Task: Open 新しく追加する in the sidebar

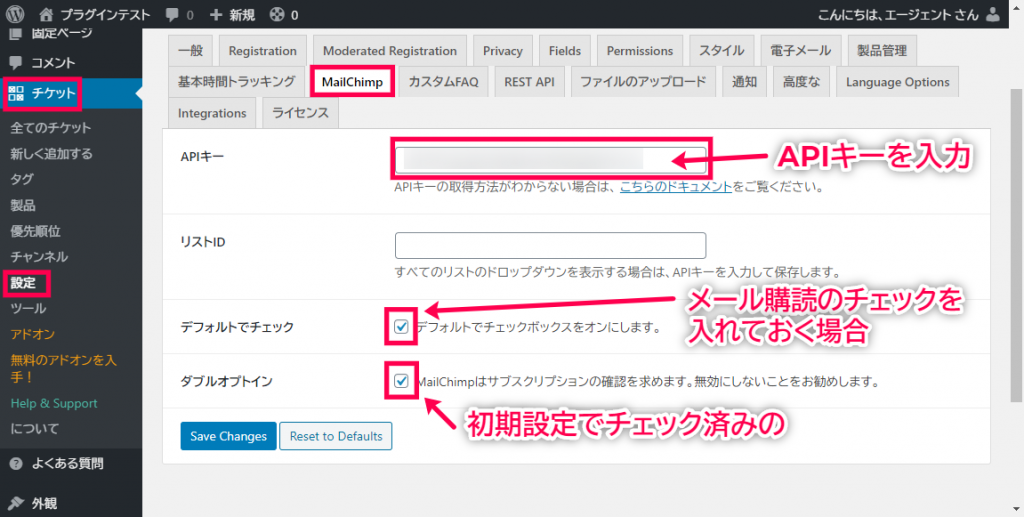Action: click(x=52, y=154)
